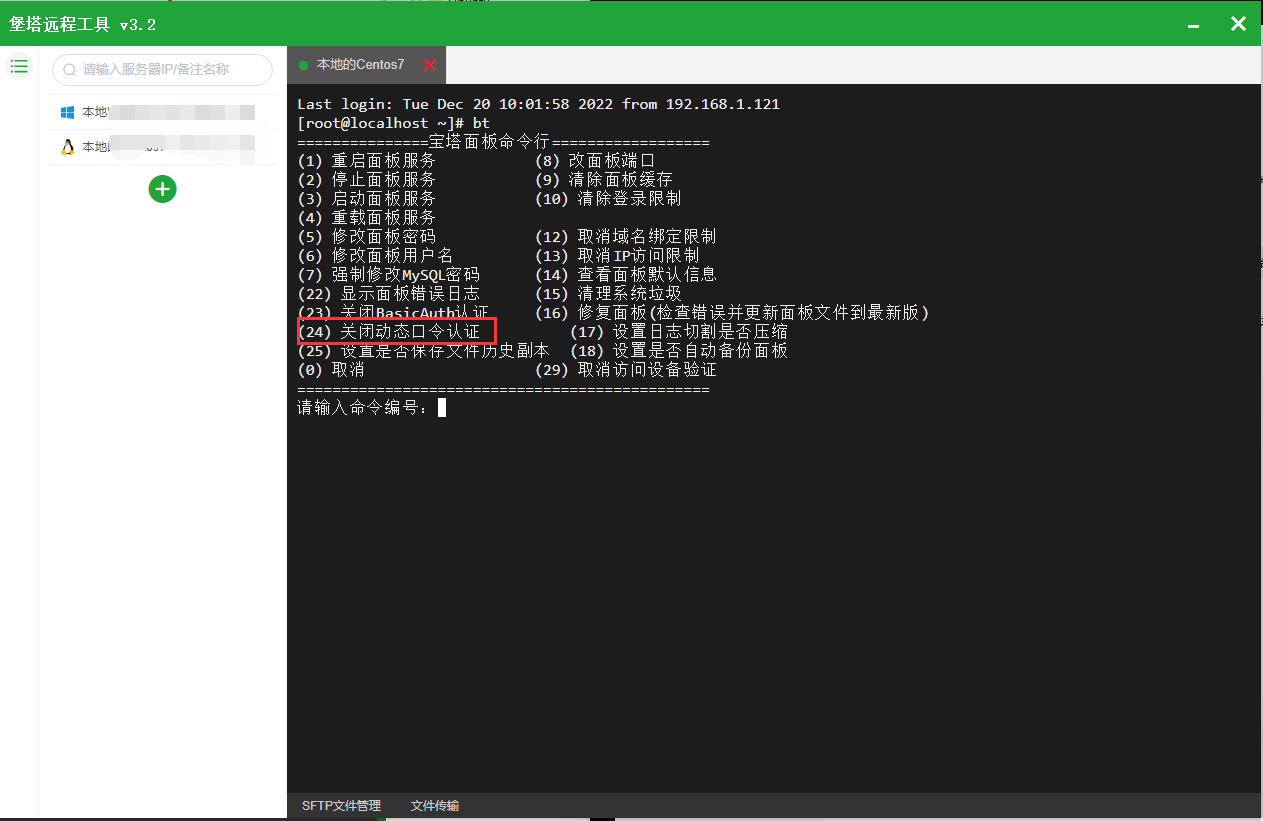
Task: Close the 本地的Centos7 tab with red X
Action: tap(430, 65)
